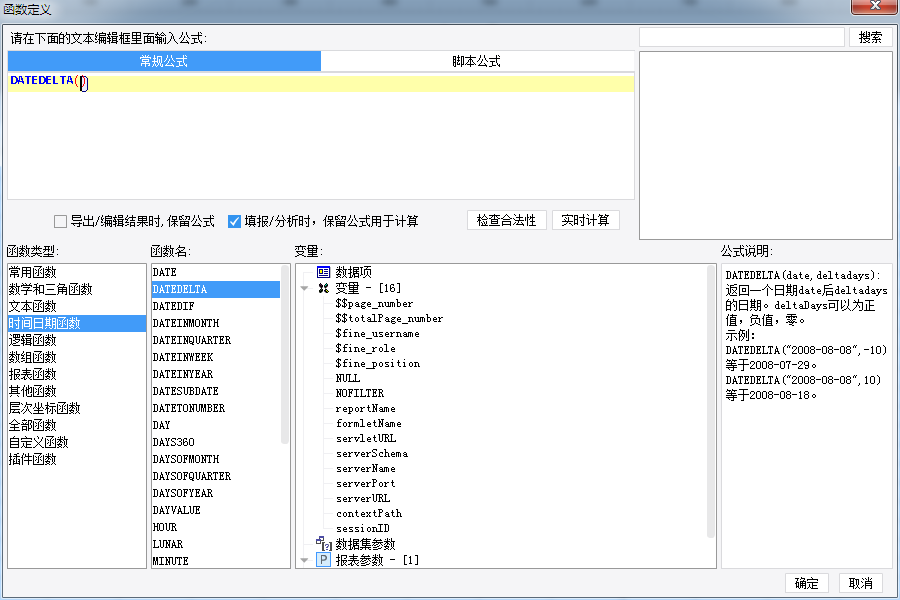
Task: Click the 数据项 table icon
Action: tap(323, 272)
